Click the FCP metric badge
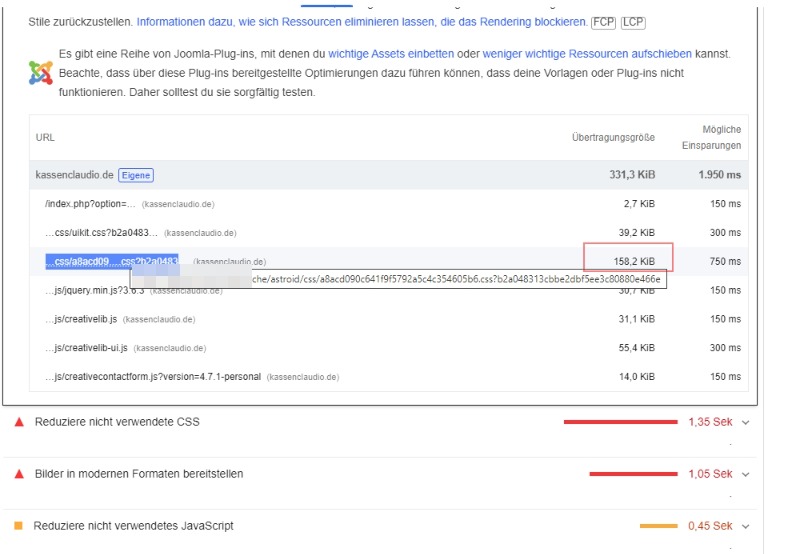 603,22
